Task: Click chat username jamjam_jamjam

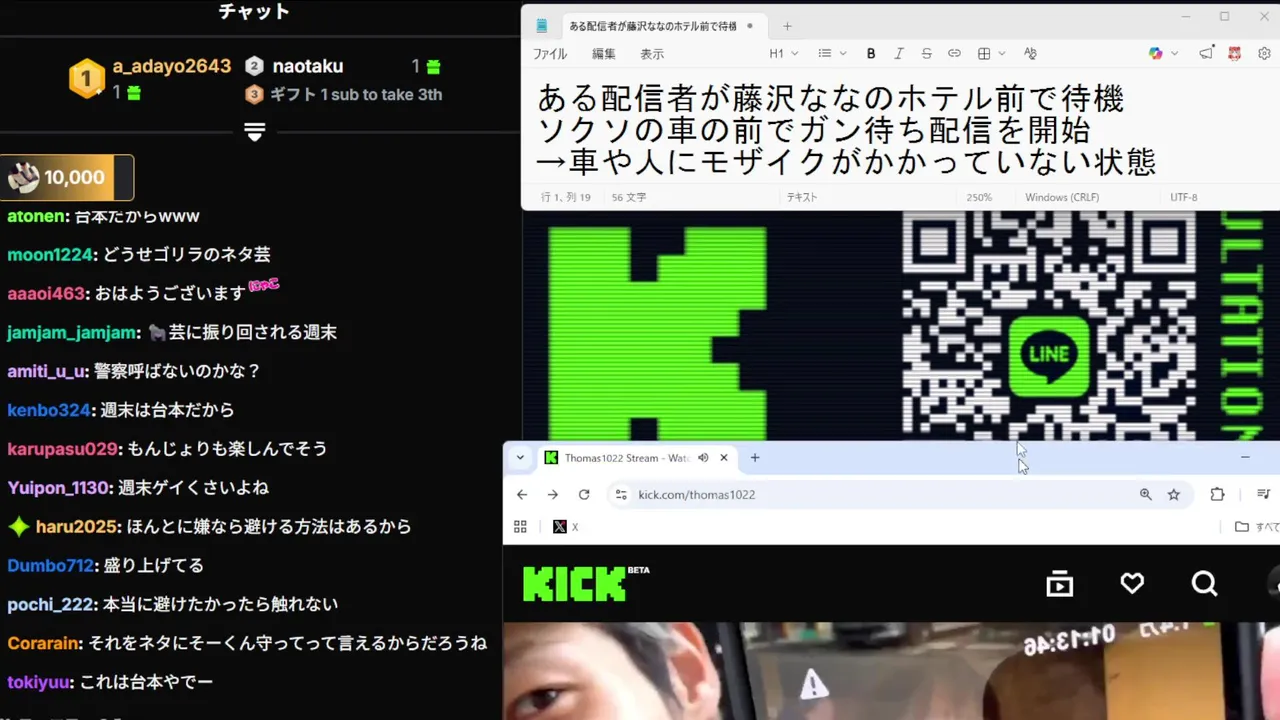Action: click(x=72, y=332)
